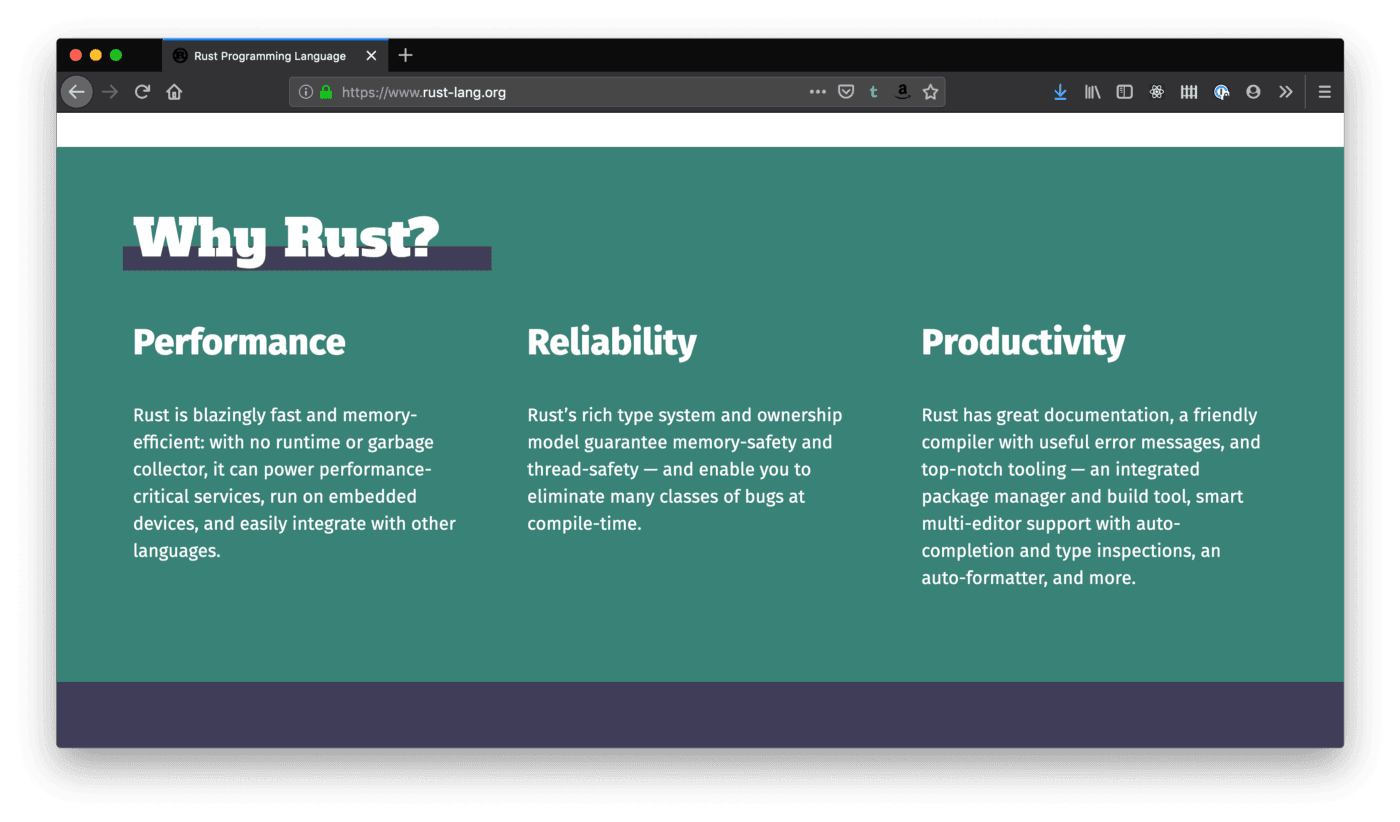Click the Reliability heading
Viewport: 1400px width, 822px height.
(612, 342)
